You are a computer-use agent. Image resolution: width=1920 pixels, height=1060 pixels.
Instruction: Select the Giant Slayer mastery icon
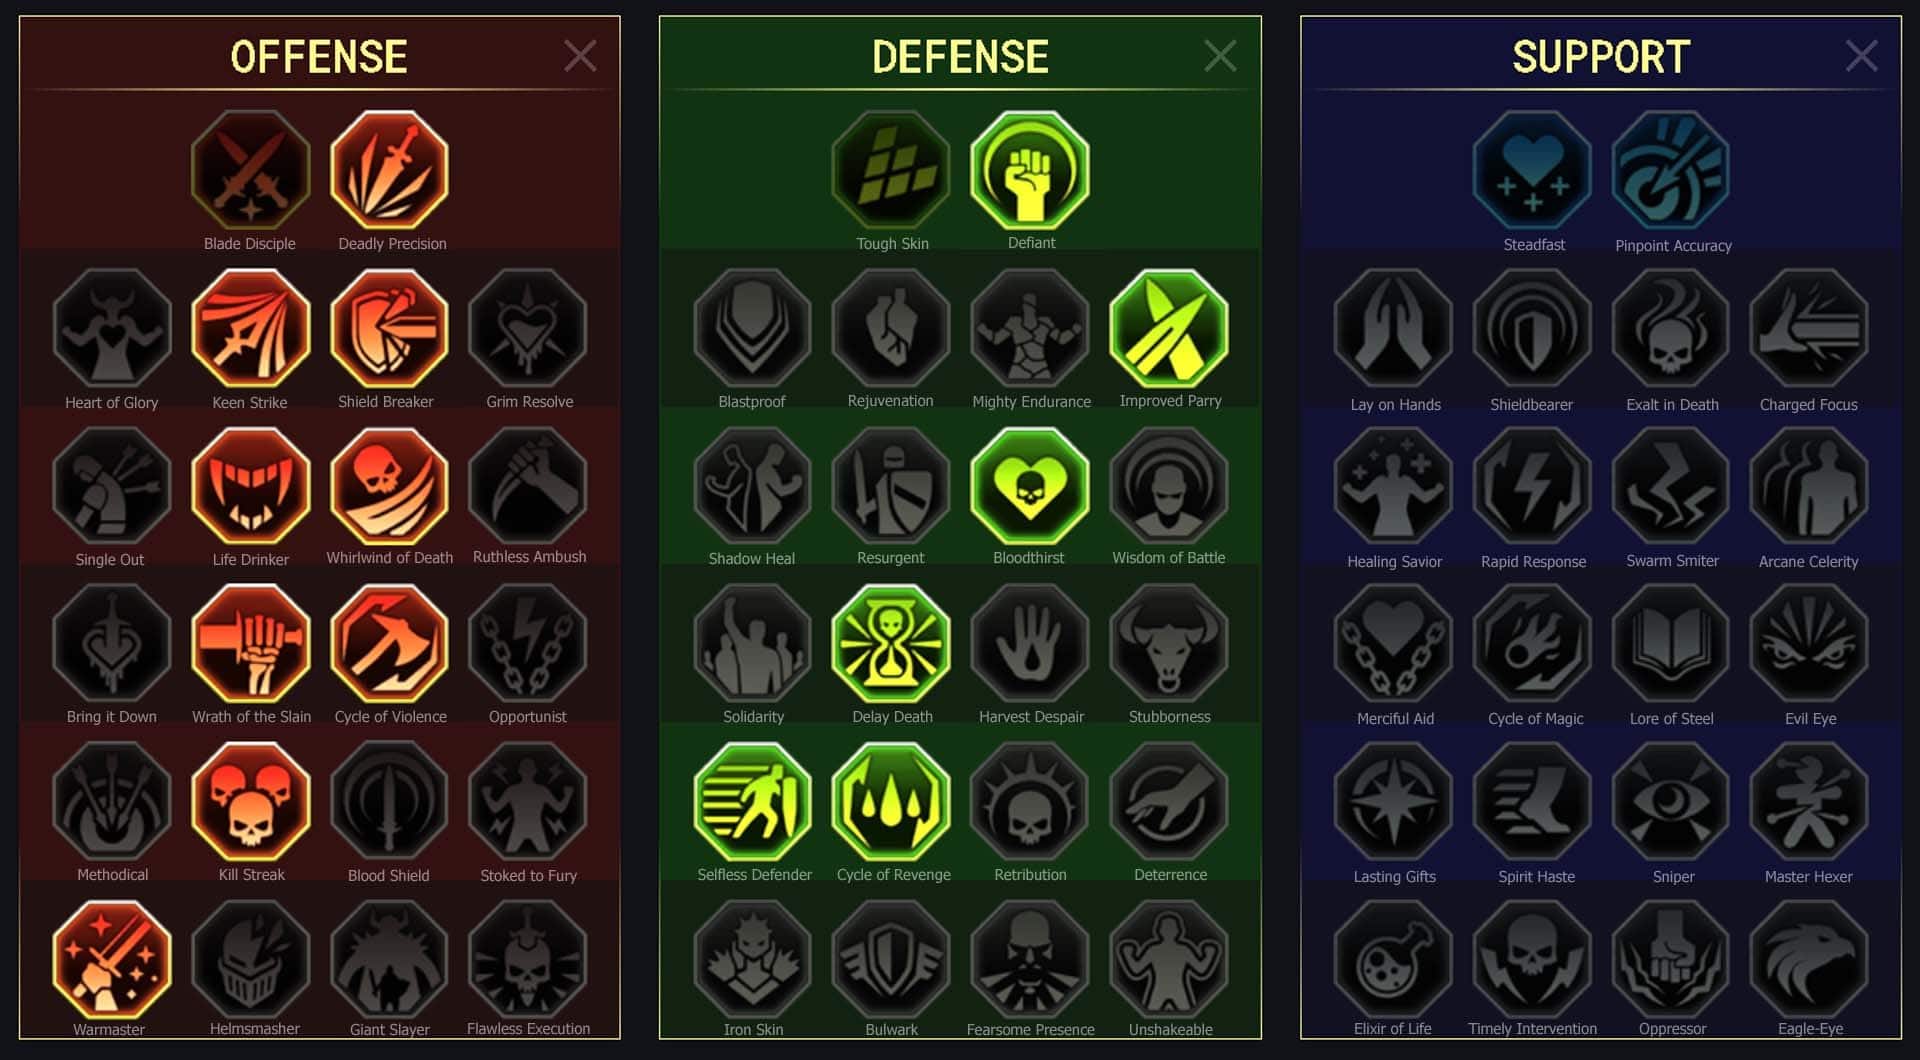389,960
